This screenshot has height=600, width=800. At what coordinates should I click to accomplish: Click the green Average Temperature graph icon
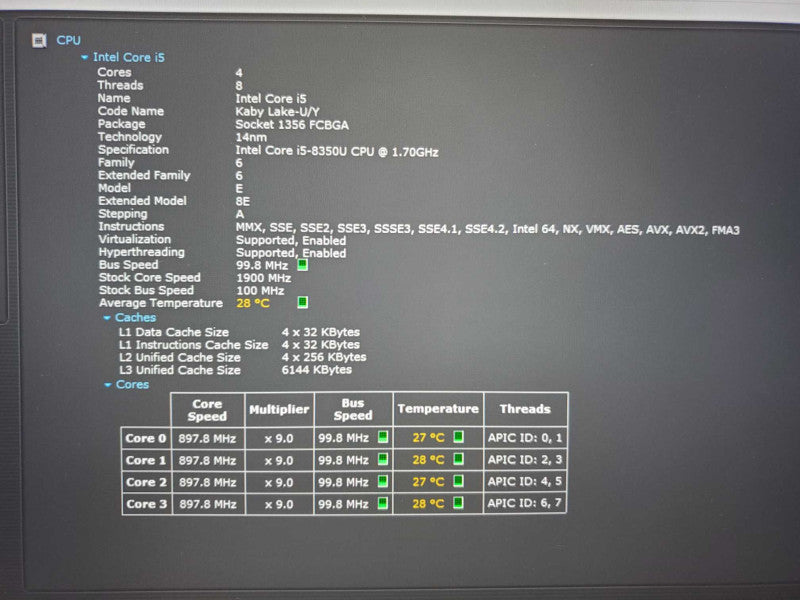click(x=303, y=303)
